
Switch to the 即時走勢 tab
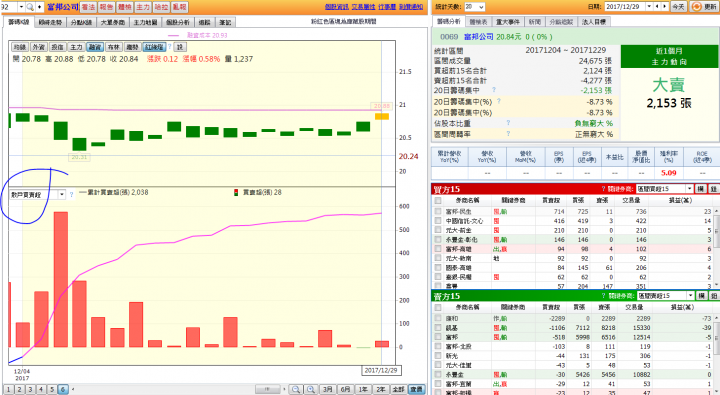pos(50,22)
